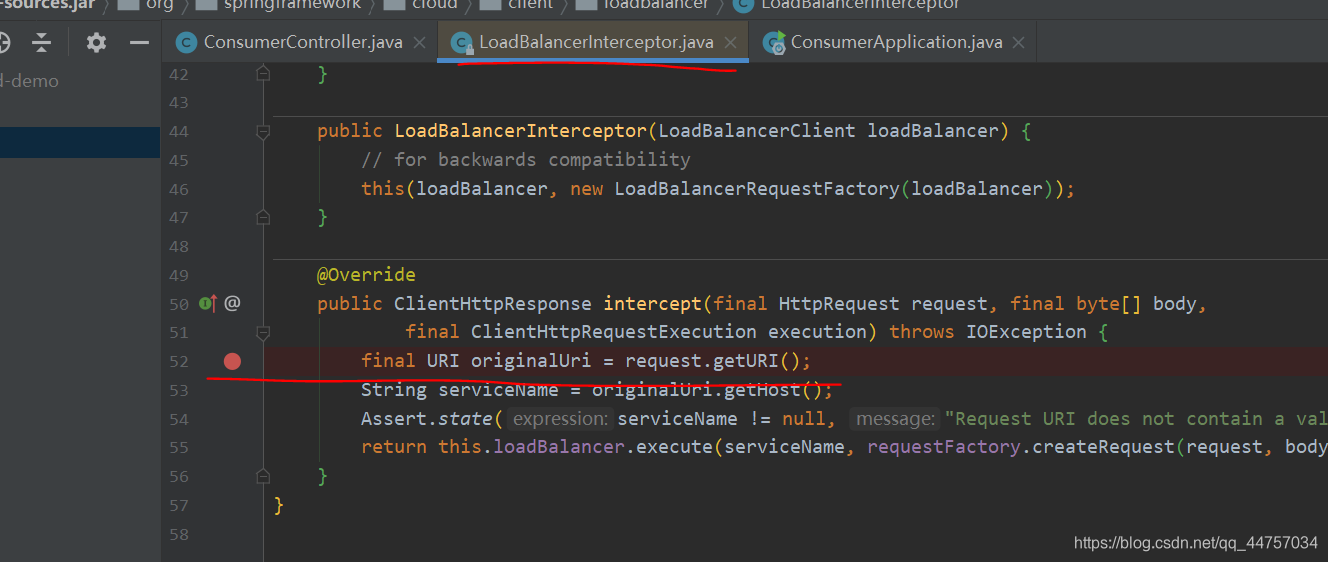Click "ClientHttpRequestExecution" parameter type
This screenshot has height=562, width=1328.
tap(614, 332)
